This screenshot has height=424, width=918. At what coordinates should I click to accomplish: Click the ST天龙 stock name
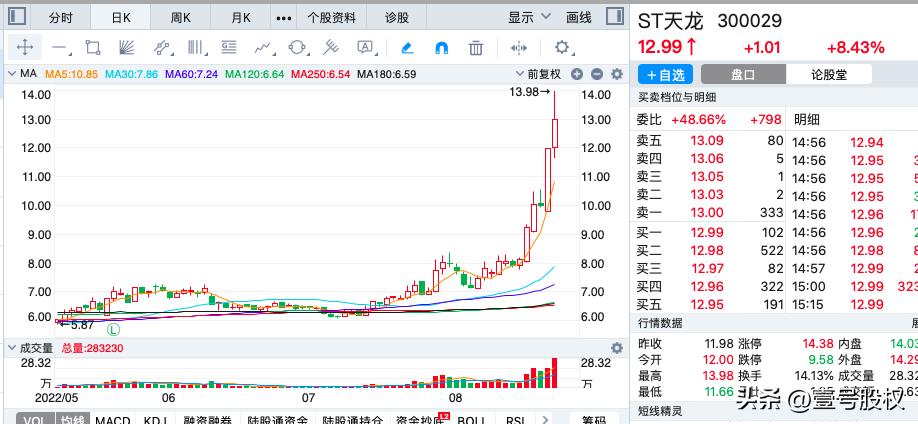point(672,21)
